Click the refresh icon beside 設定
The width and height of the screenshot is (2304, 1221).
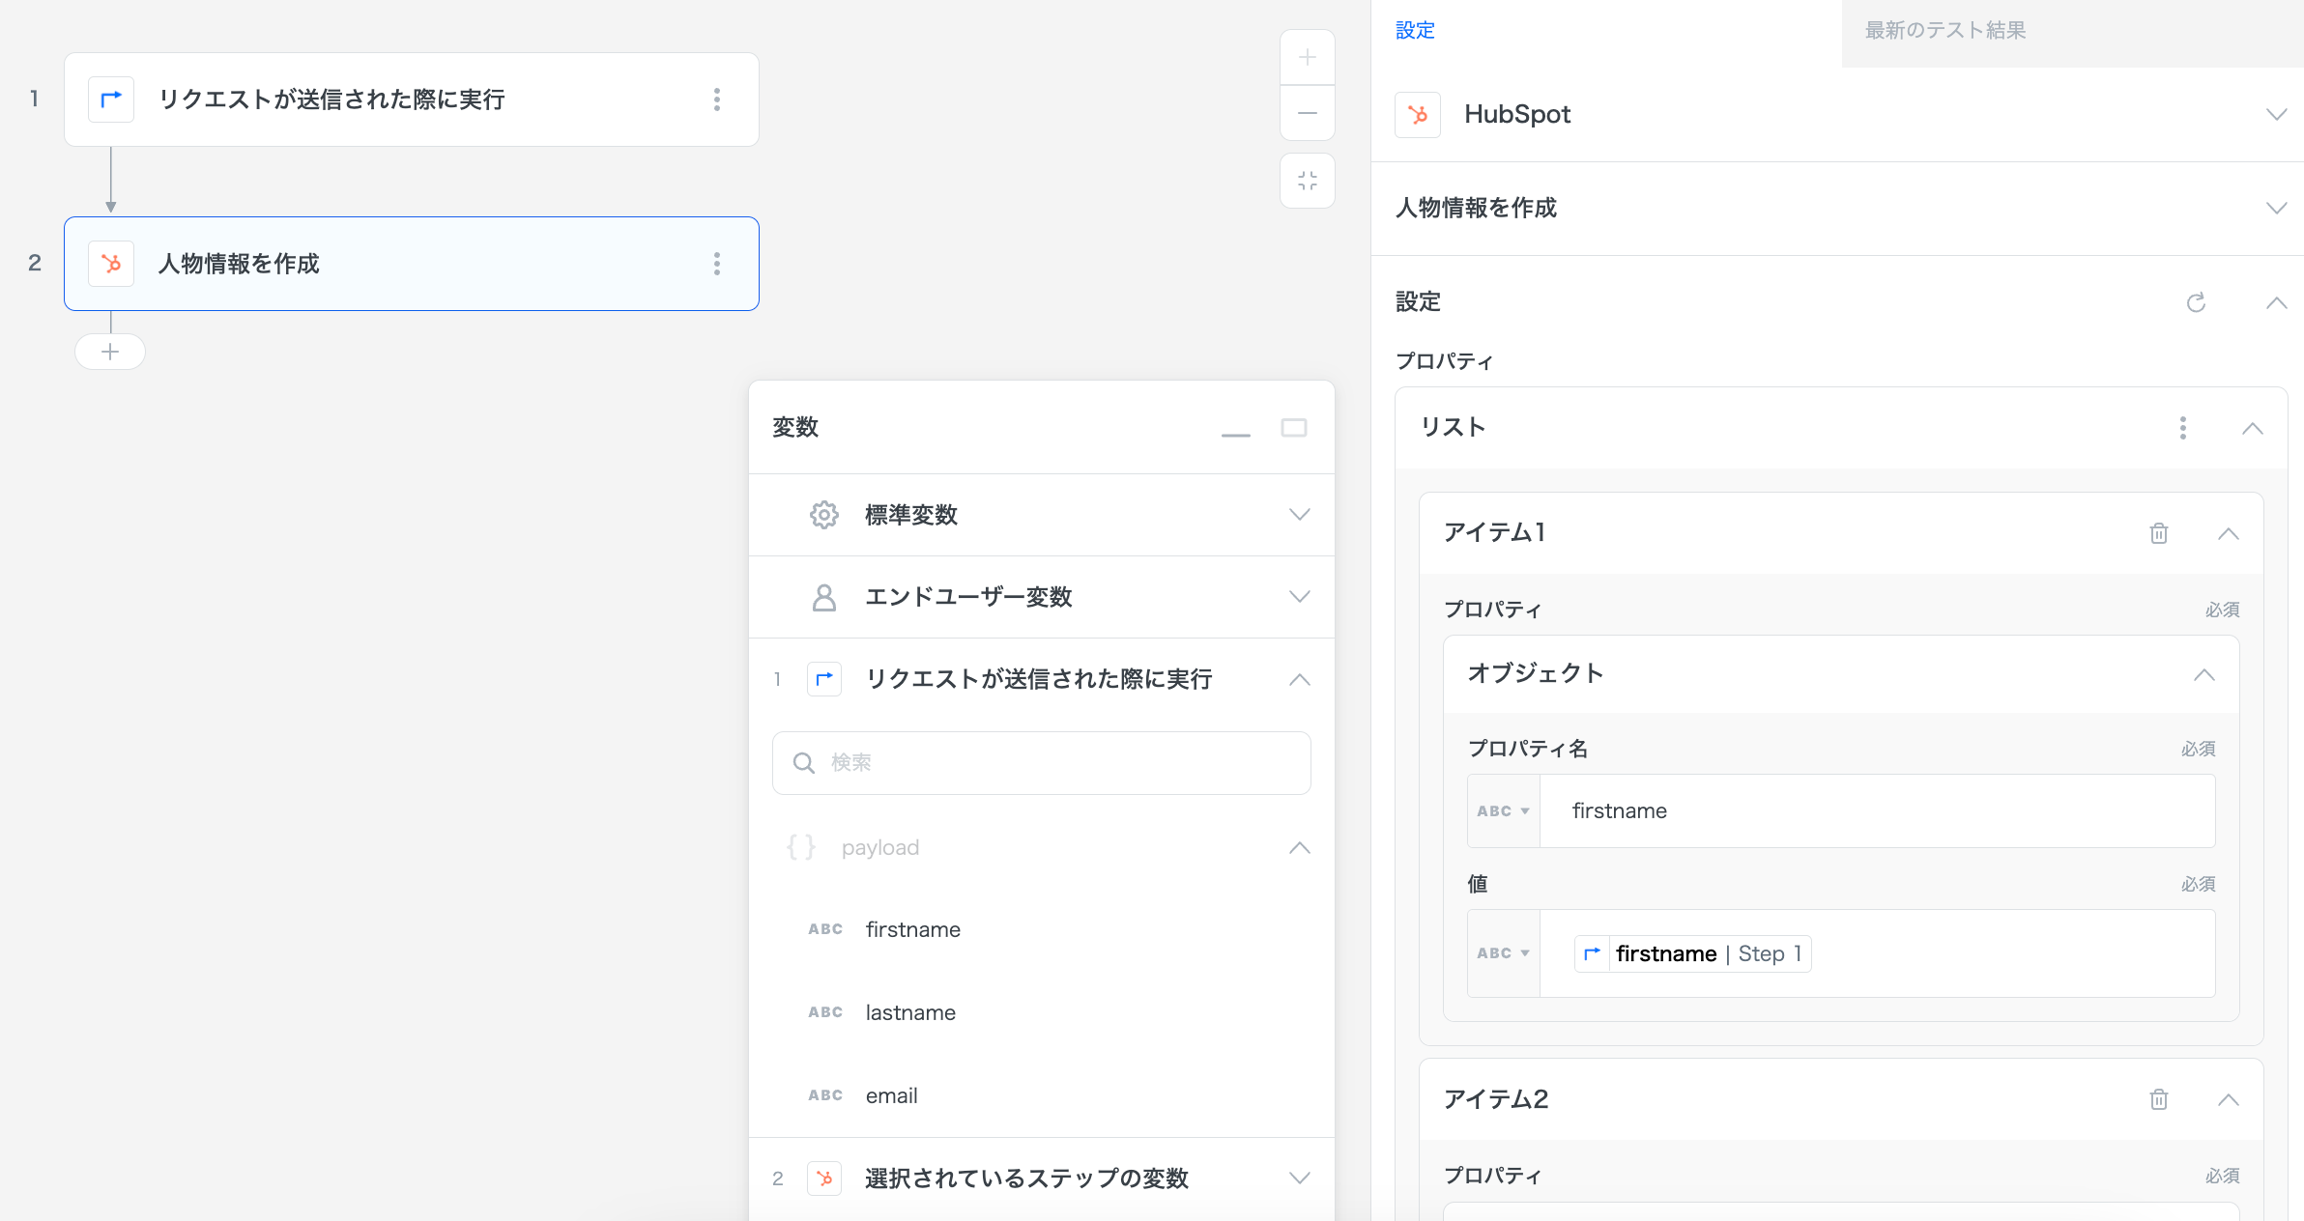[x=2195, y=302]
